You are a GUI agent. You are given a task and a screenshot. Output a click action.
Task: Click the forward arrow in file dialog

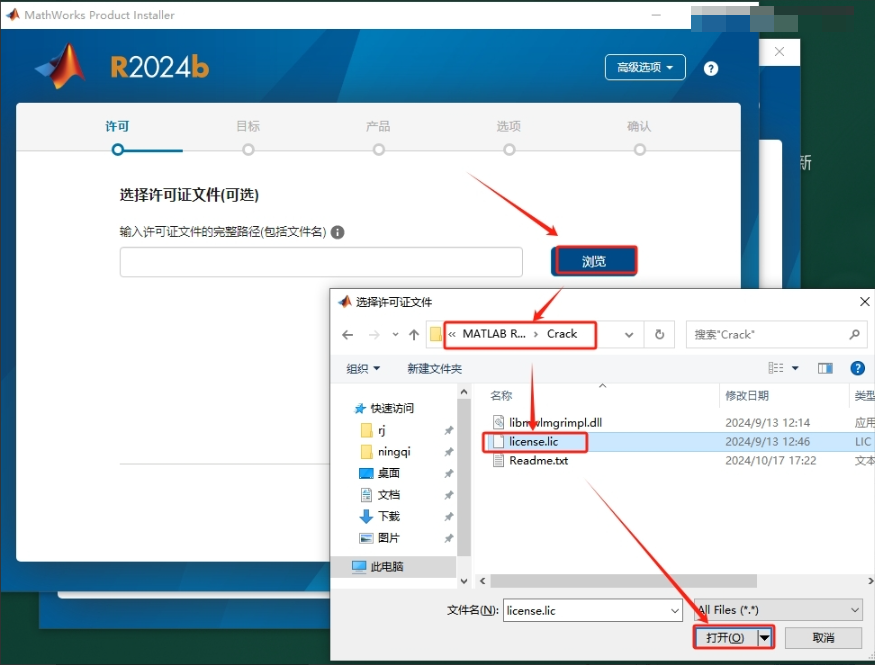pyautogui.click(x=374, y=335)
